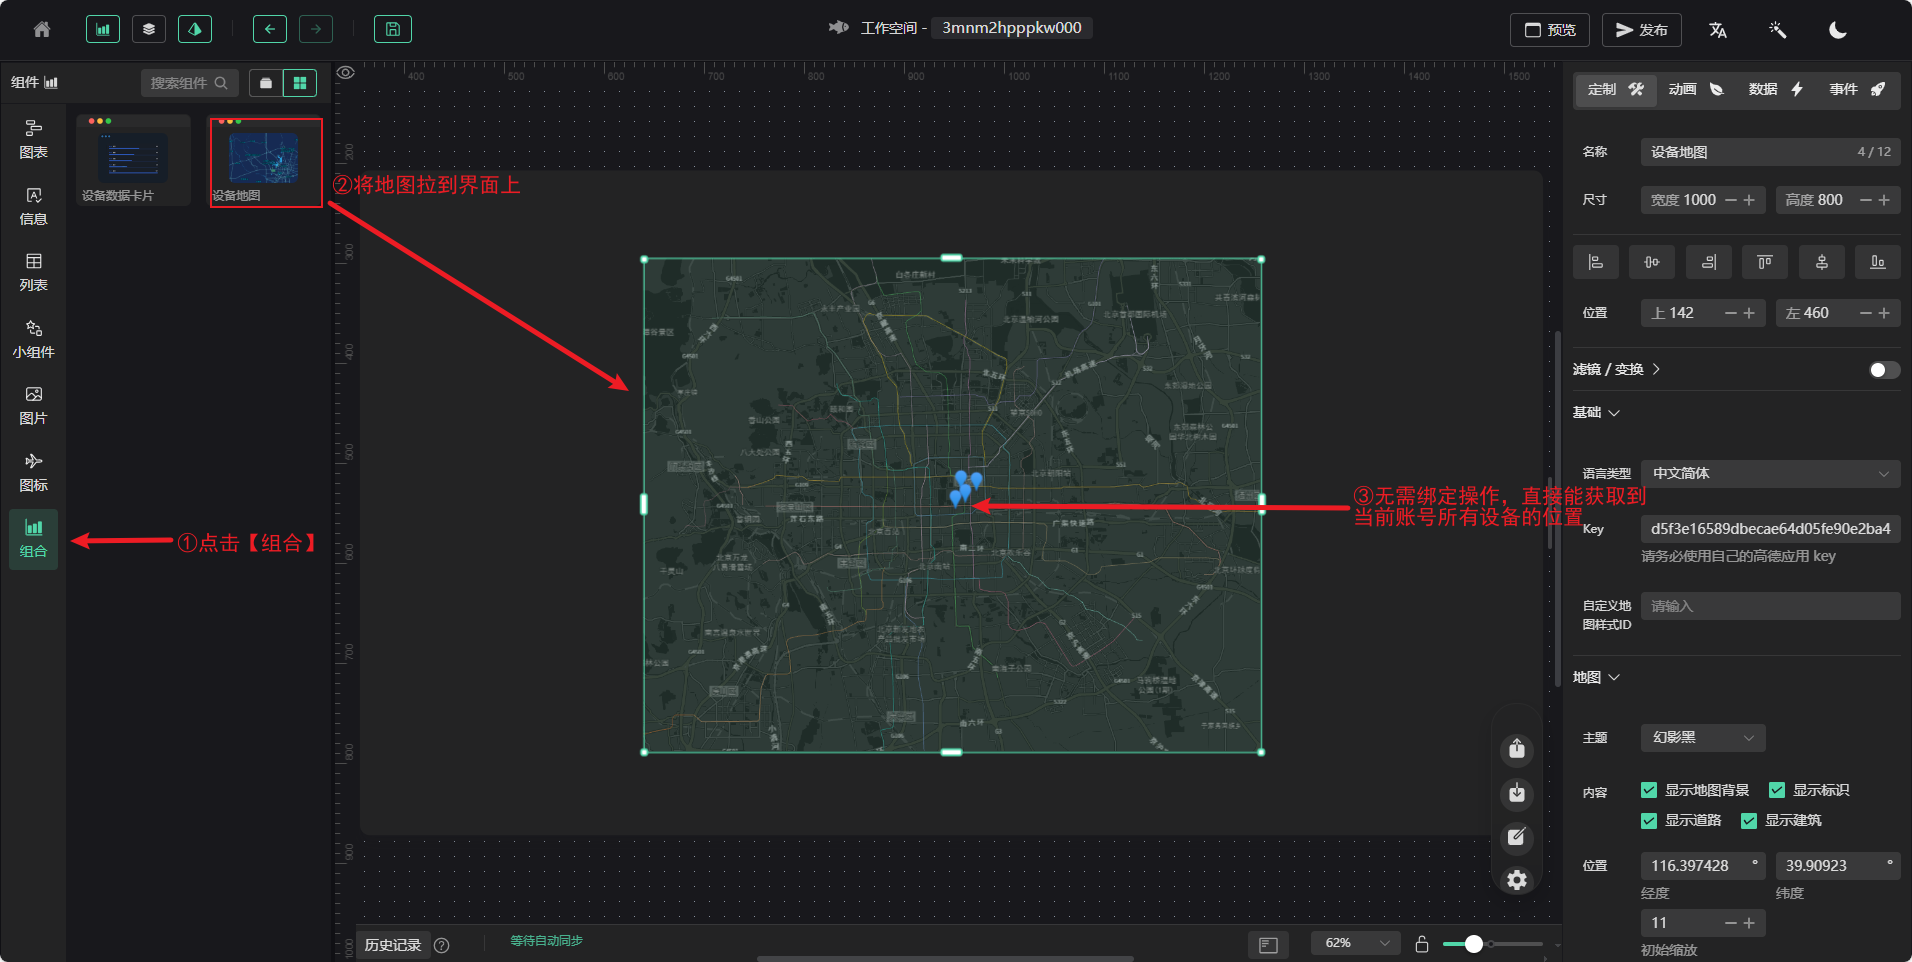Screen dimensions: 1912x962
Task: Click the home icon in top bar
Action: [x=42, y=30]
